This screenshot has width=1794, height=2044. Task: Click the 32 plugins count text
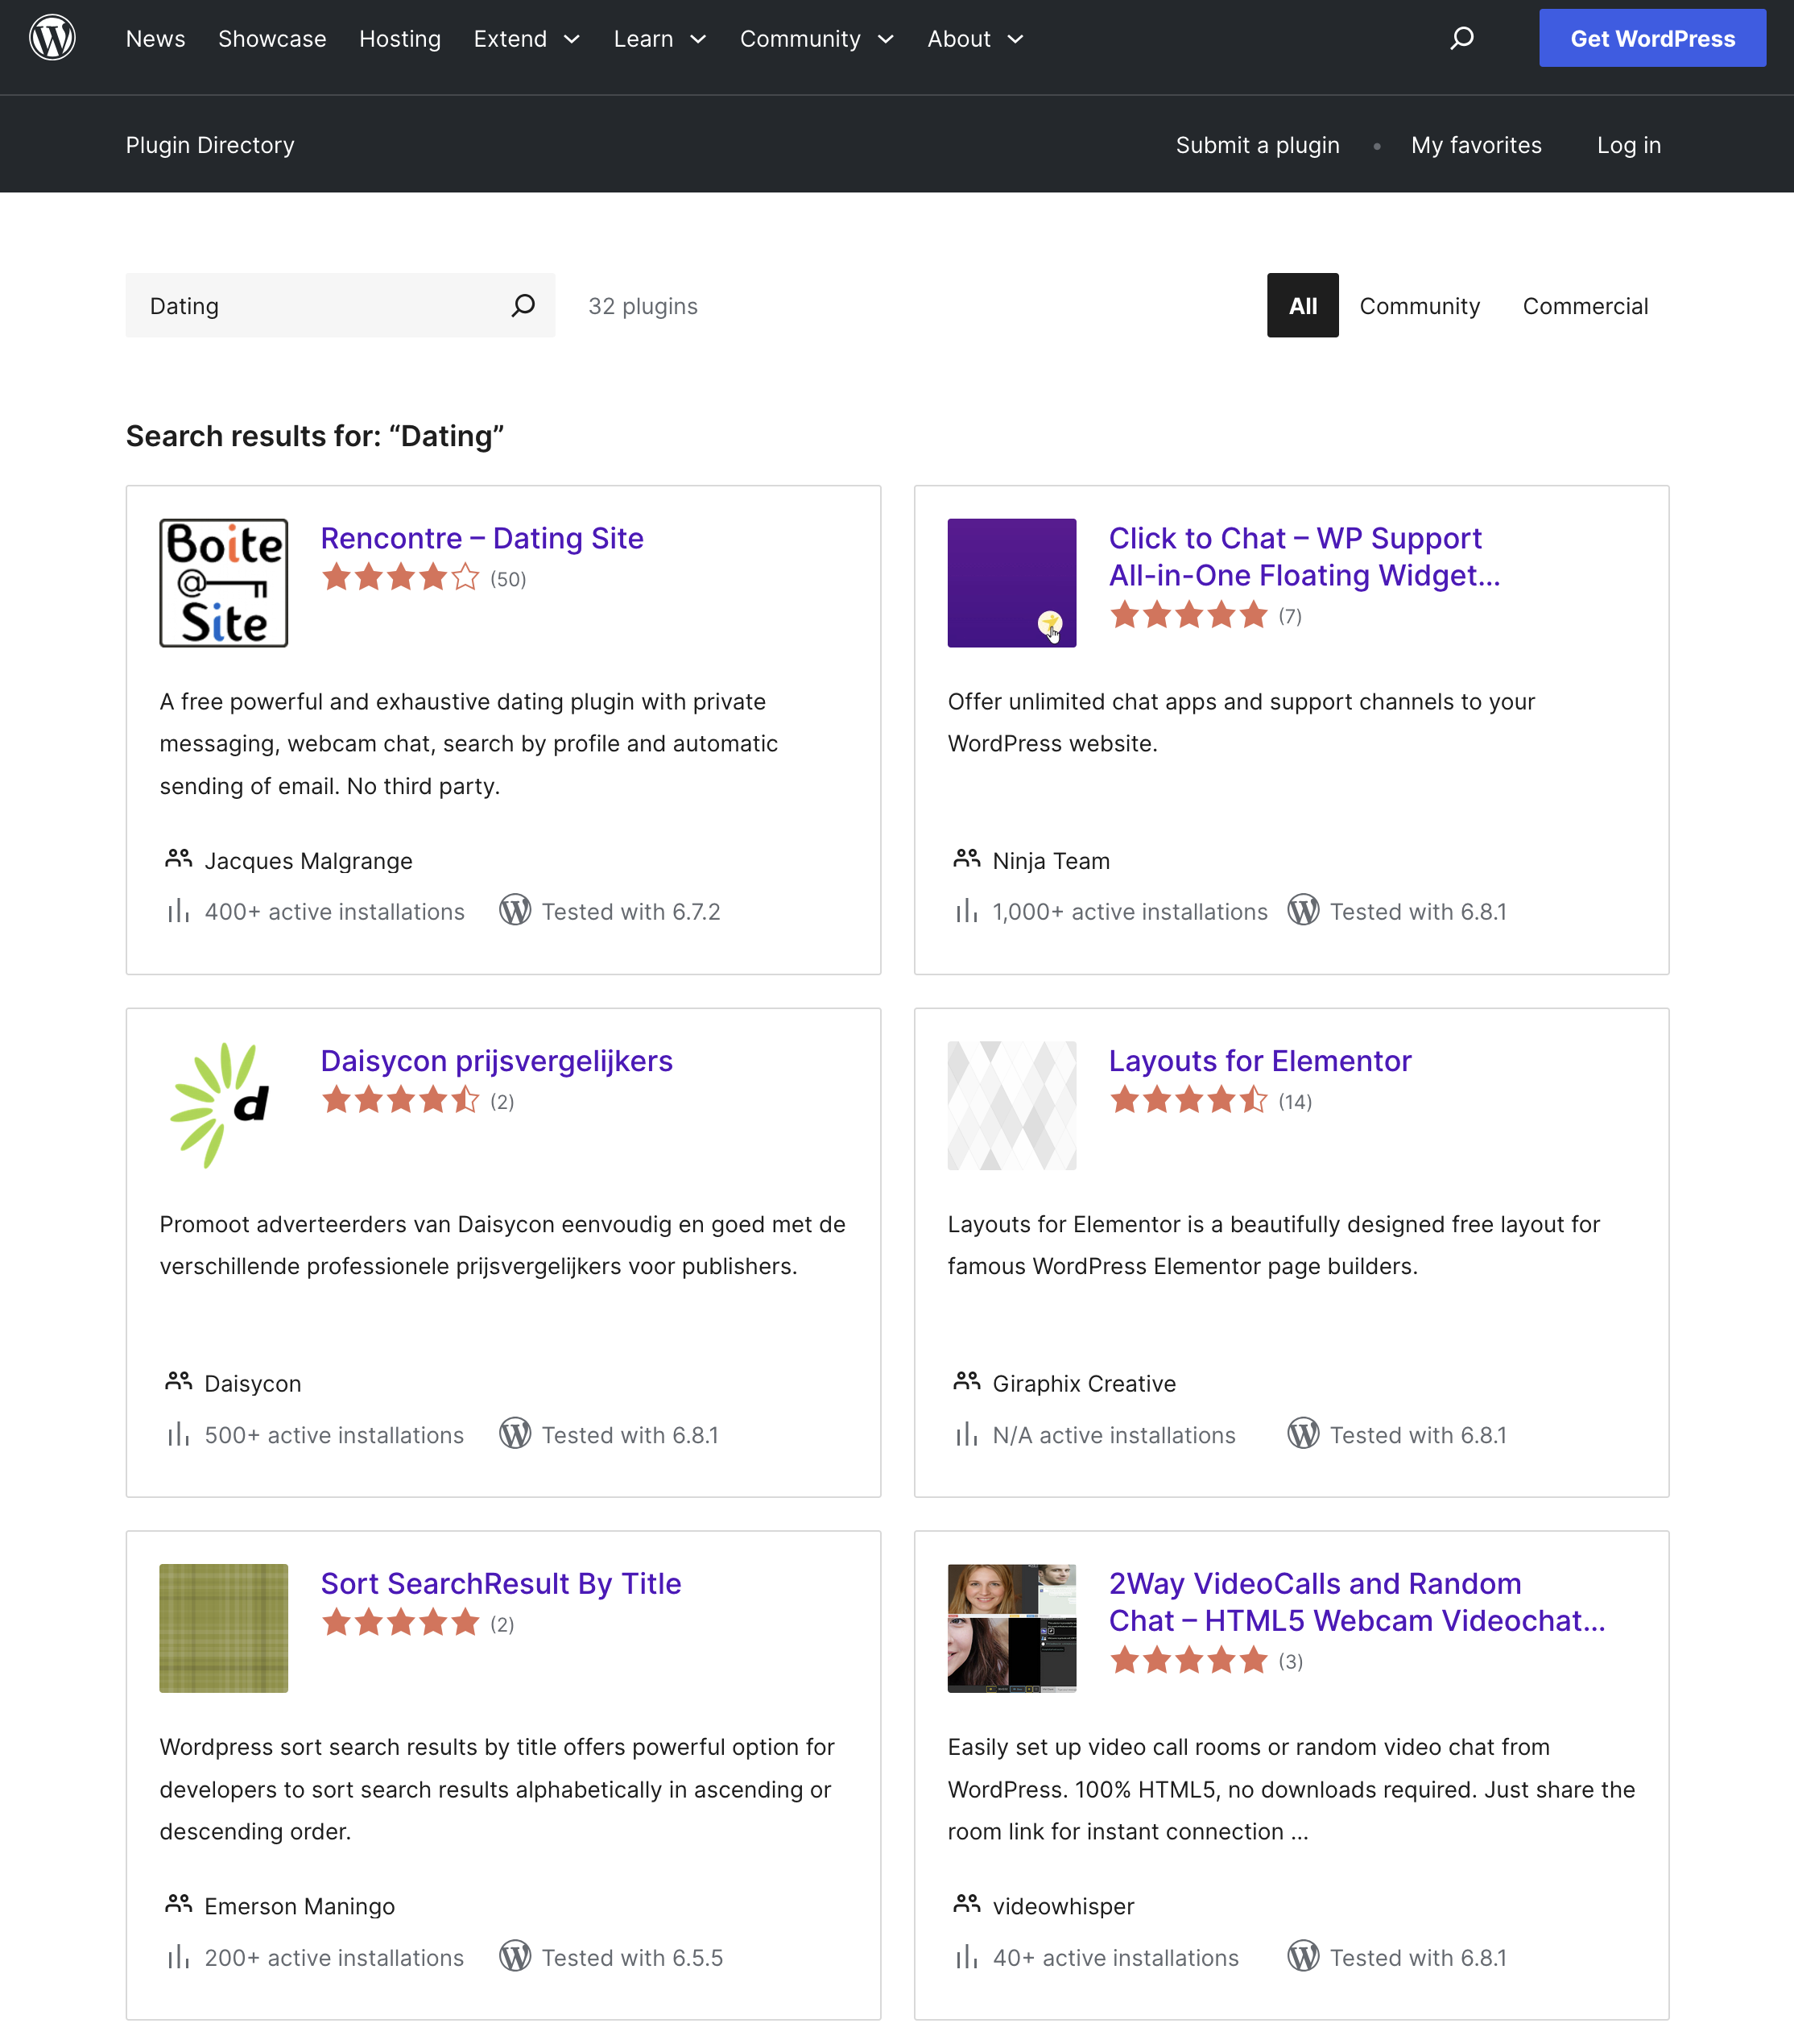point(643,306)
